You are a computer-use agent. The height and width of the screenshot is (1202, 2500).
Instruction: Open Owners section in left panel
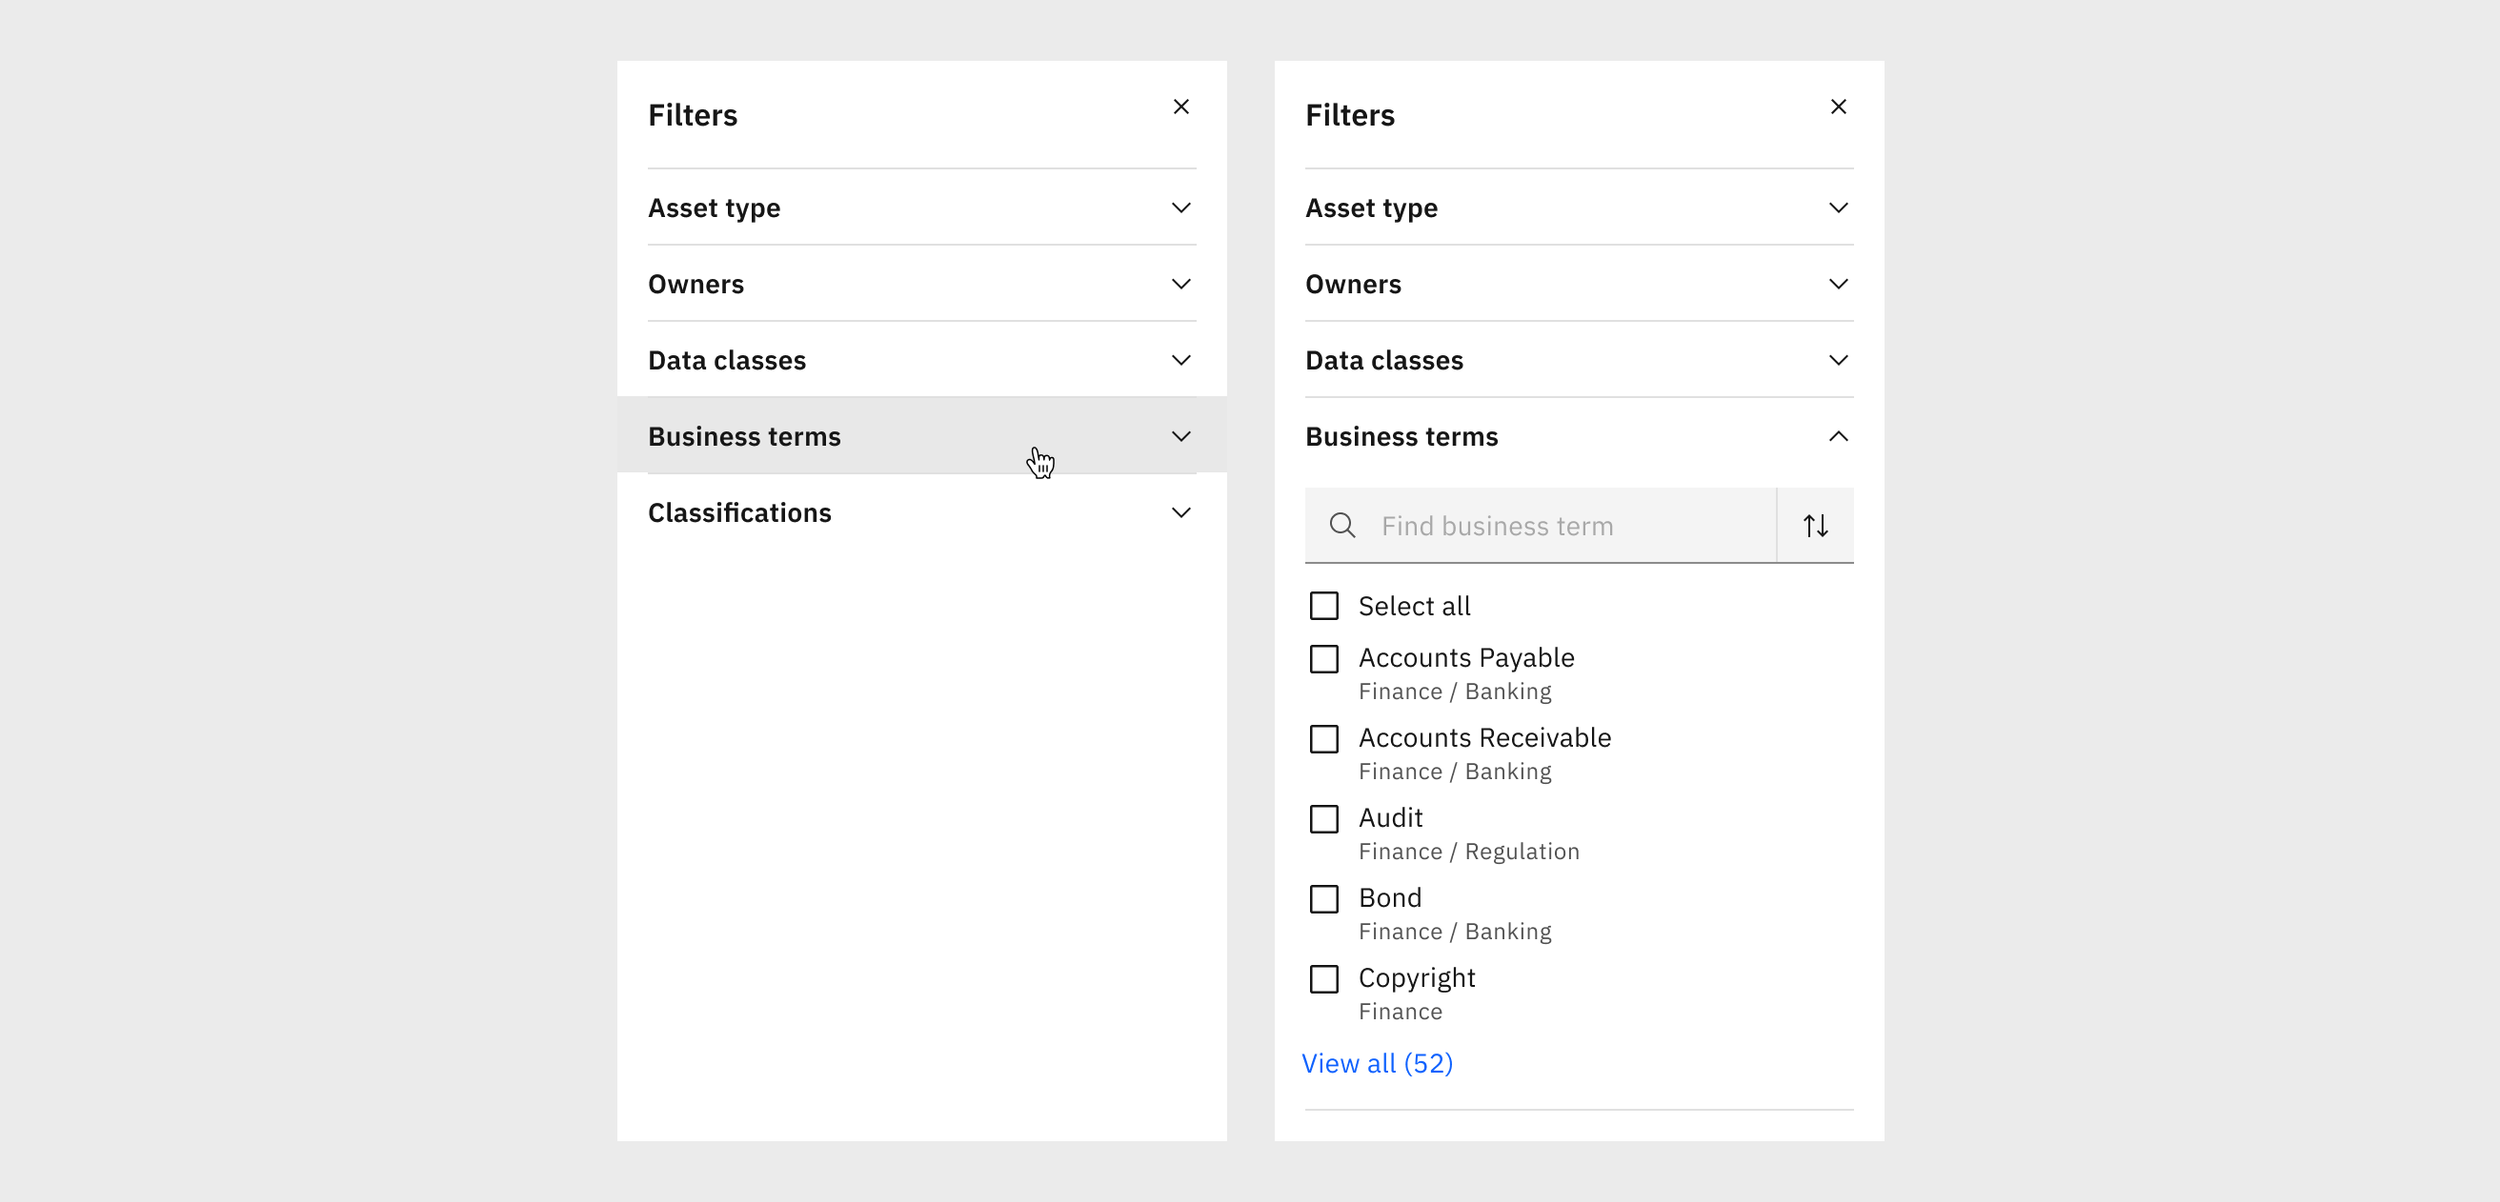coord(696,285)
